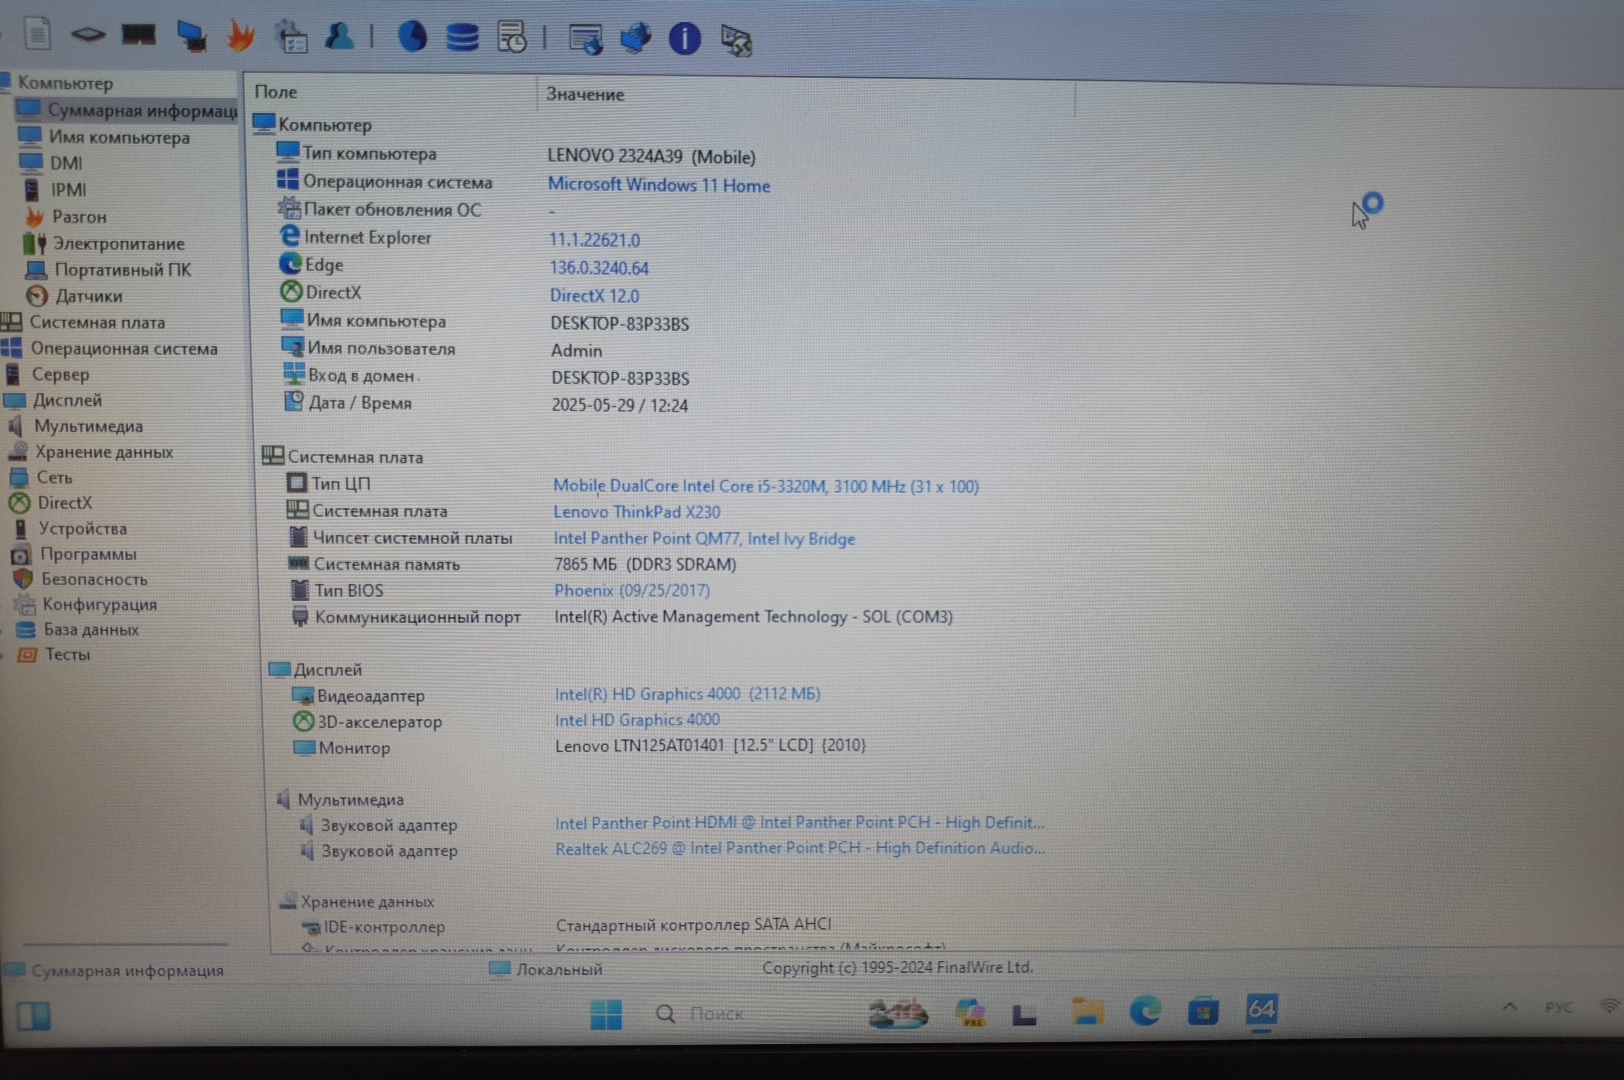Viewport: 1624px width, 1080px height.
Task: Expand Хранение данных in the left tree
Action: coord(104,452)
